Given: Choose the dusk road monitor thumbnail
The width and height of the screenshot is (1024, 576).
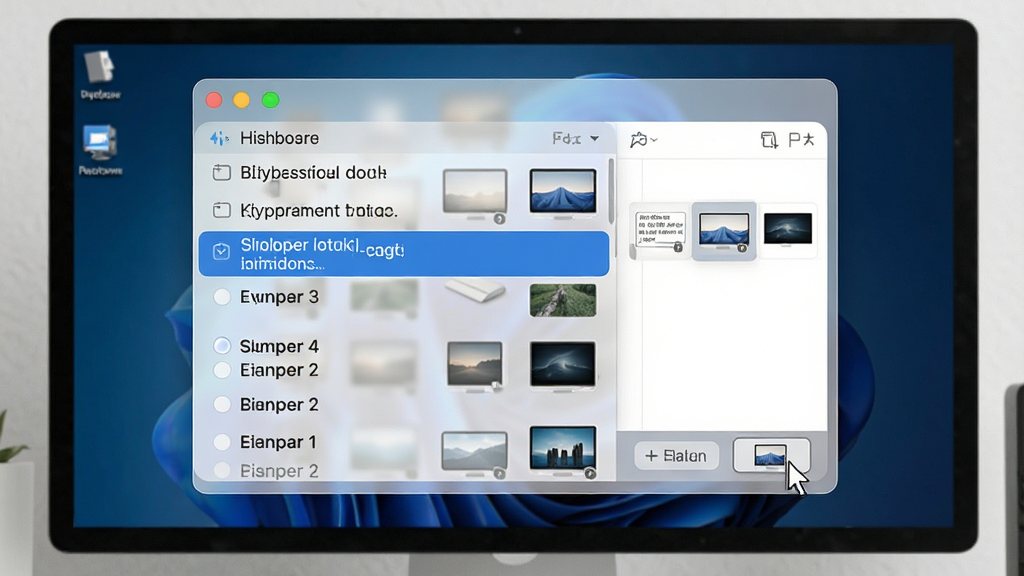Looking at the screenshot, I should tap(475, 366).
